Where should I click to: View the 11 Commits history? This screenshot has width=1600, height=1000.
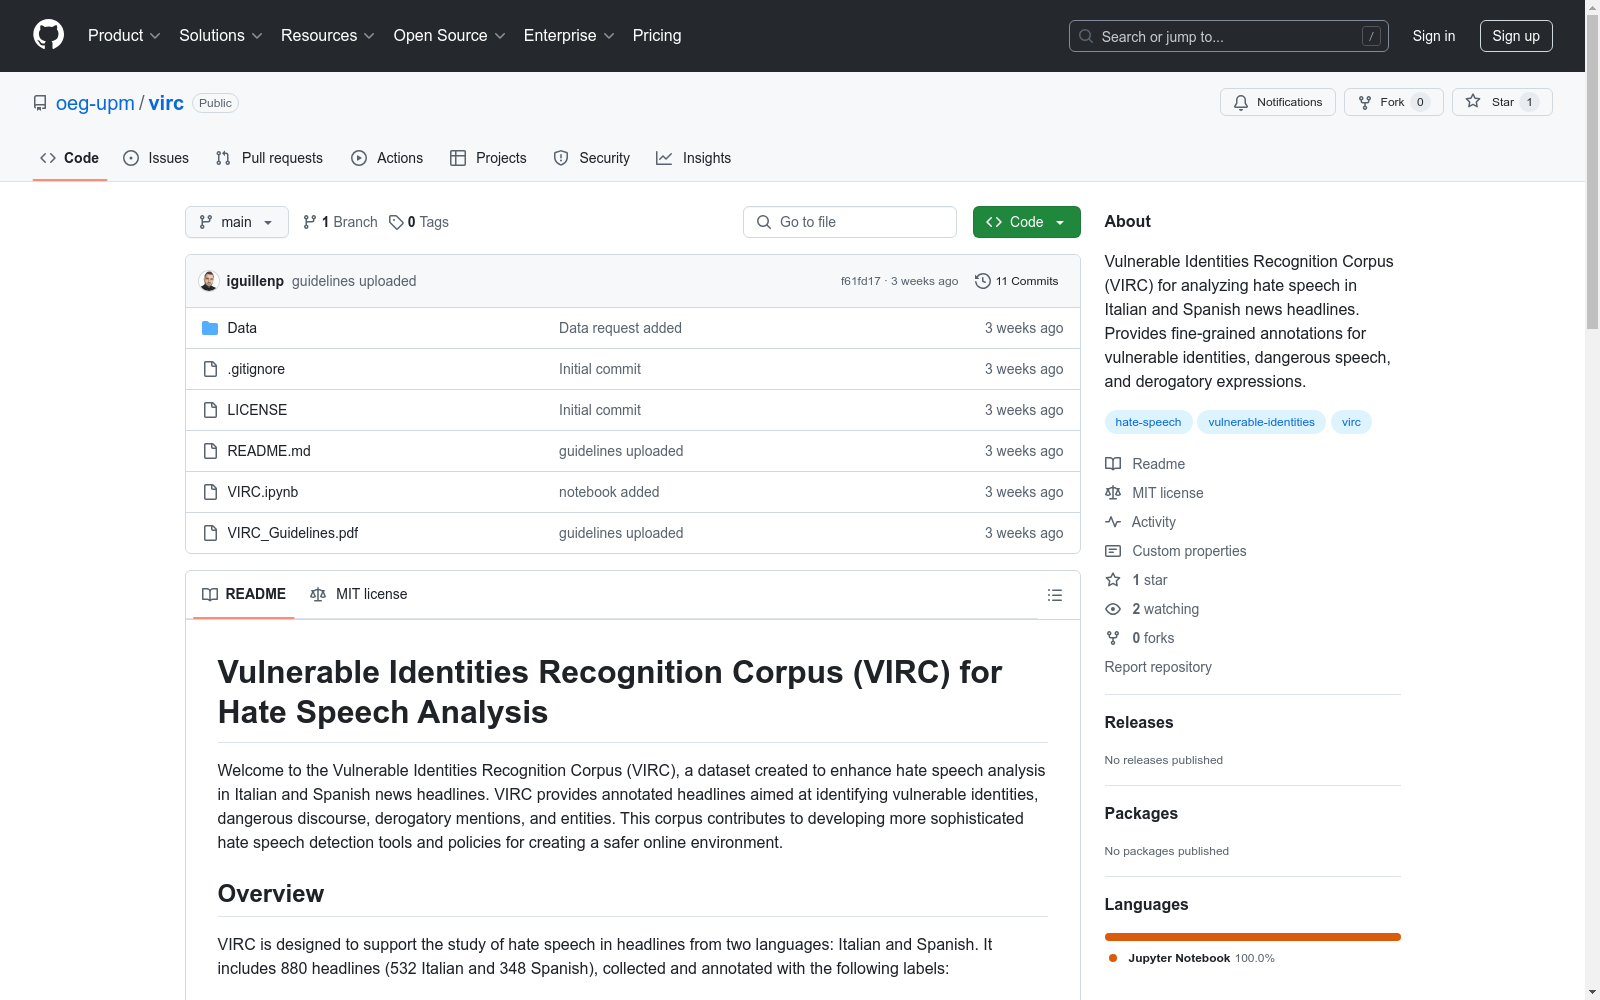tap(1016, 281)
